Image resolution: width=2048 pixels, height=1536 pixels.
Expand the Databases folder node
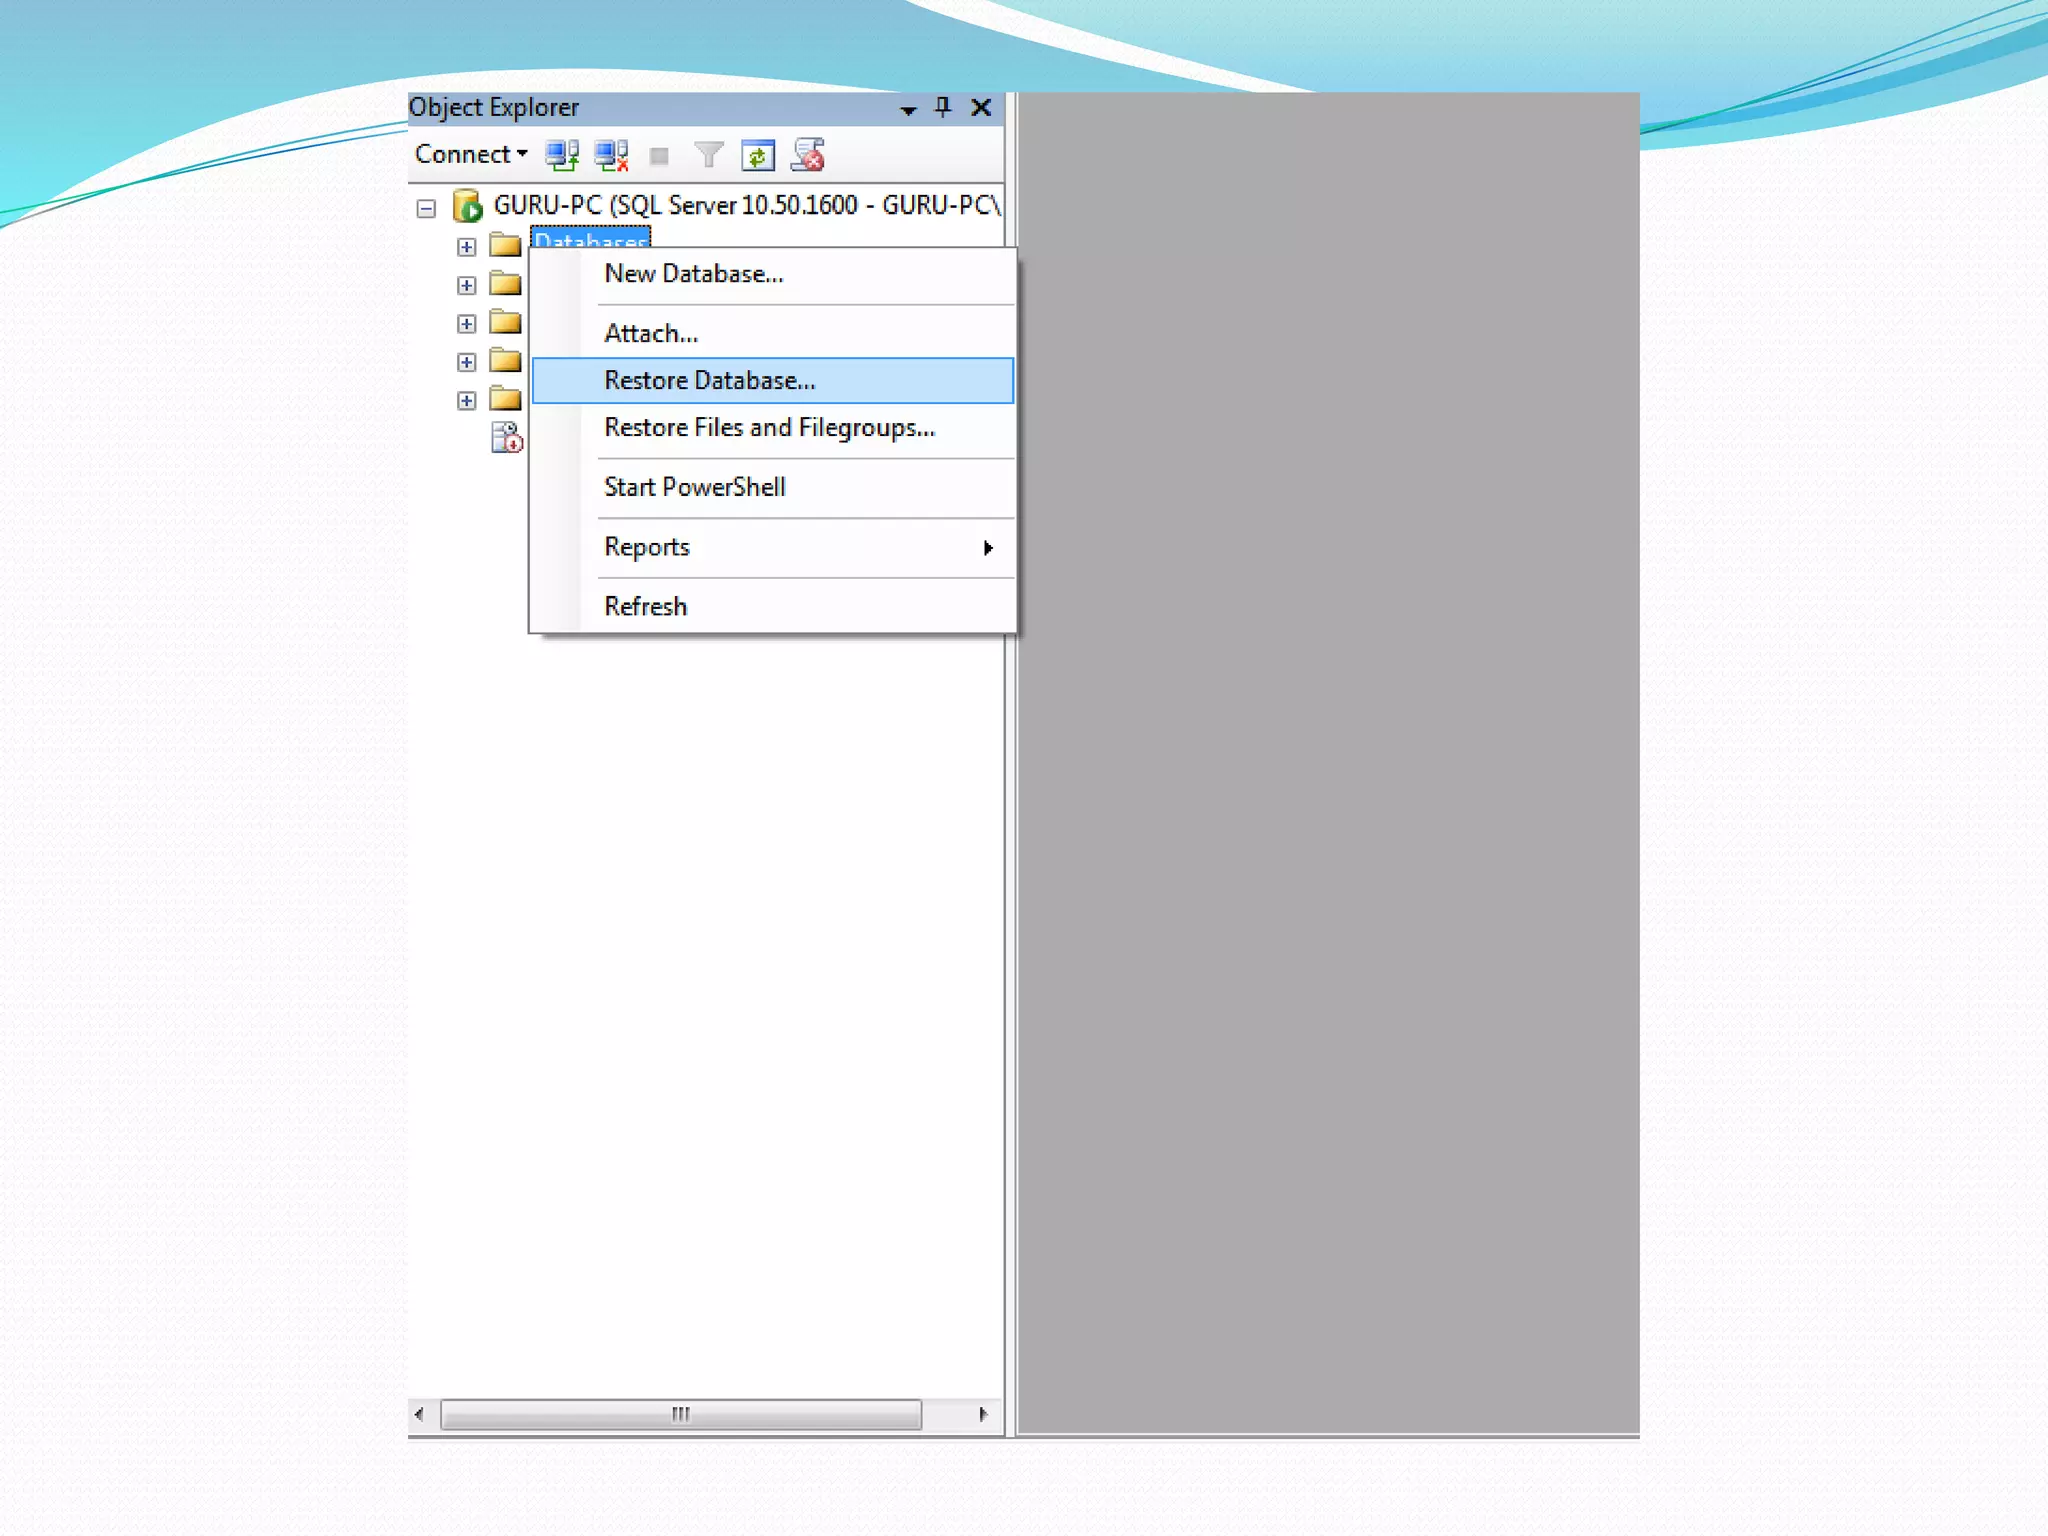tap(466, 246)
